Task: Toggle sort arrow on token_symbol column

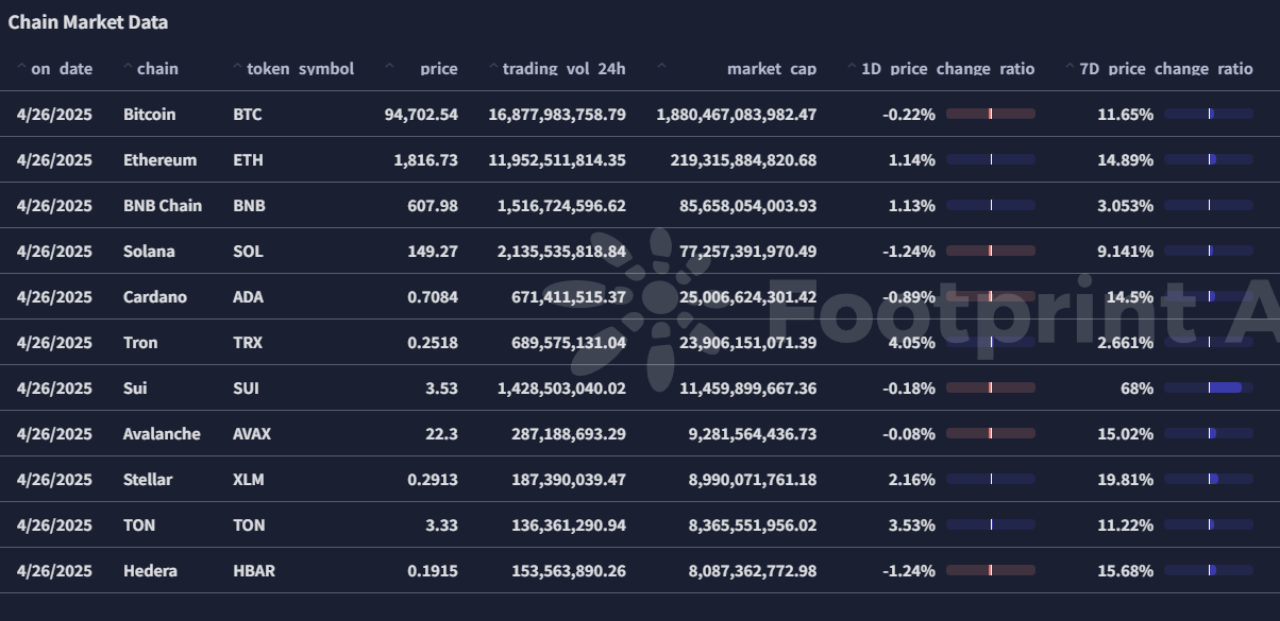Action: [x=238, y=68]
